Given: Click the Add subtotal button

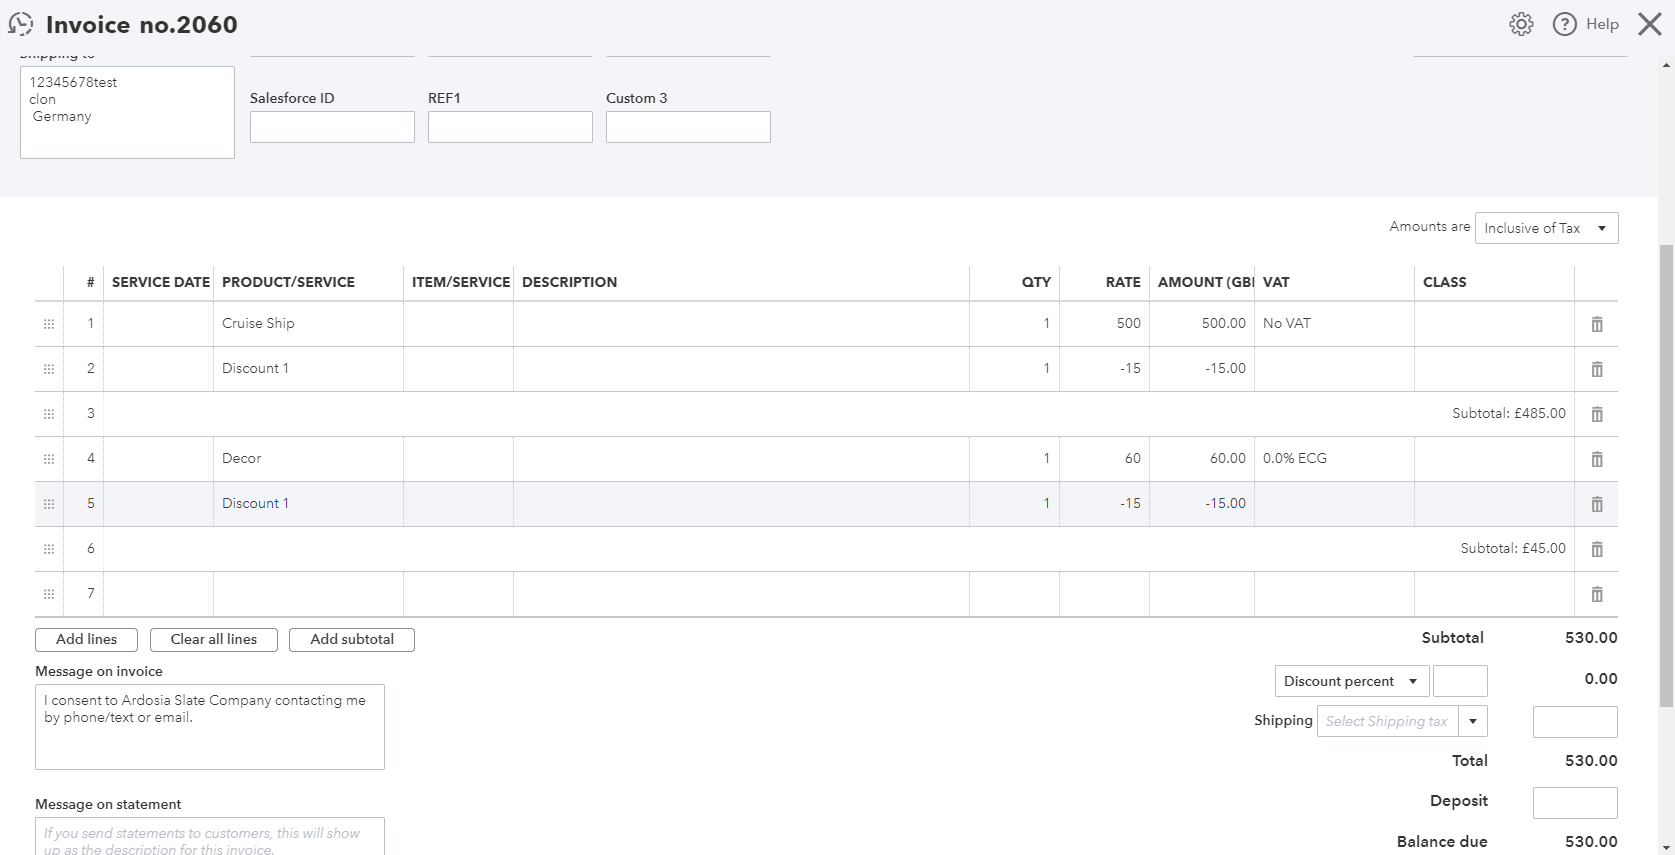Looking at the screenshot, I should pos(351,640).
